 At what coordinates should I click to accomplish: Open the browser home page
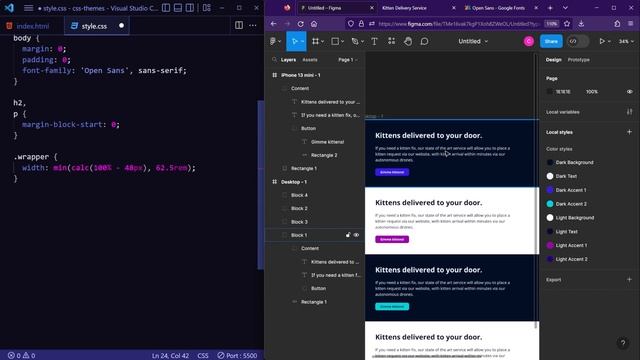[x=314, y=24]
